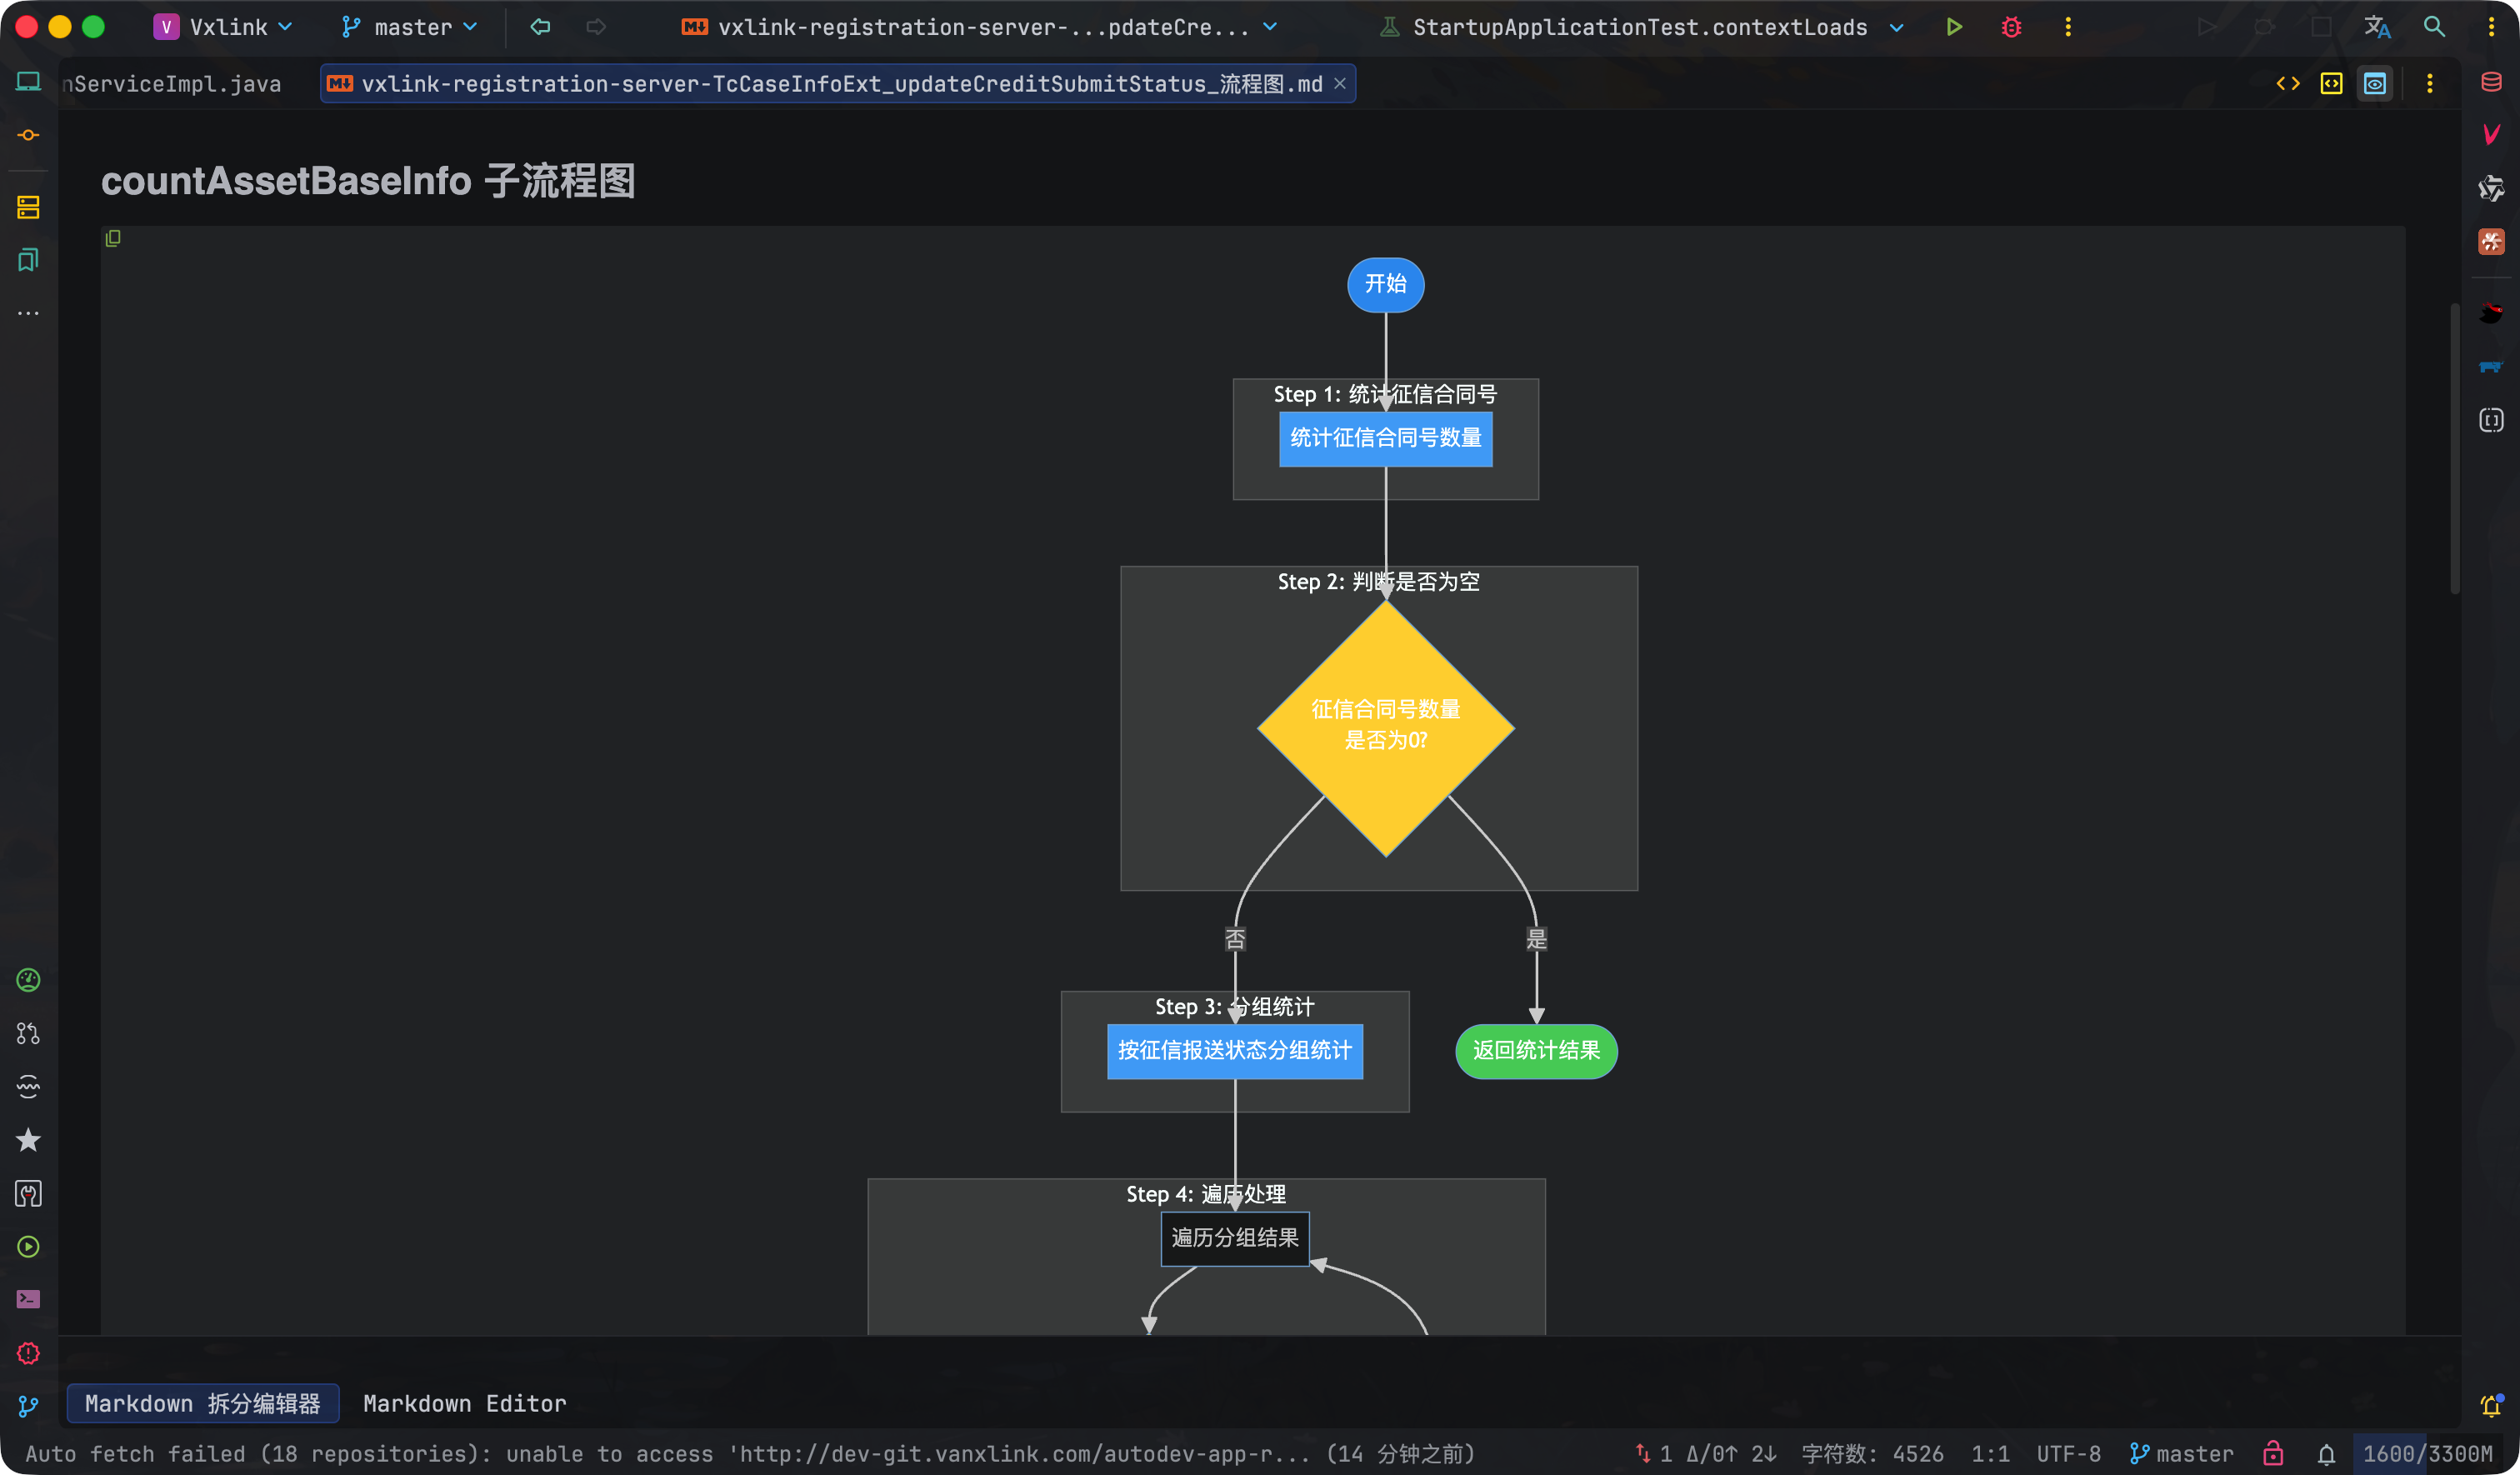Click the red Debug bug icon

pos(2011,27)
